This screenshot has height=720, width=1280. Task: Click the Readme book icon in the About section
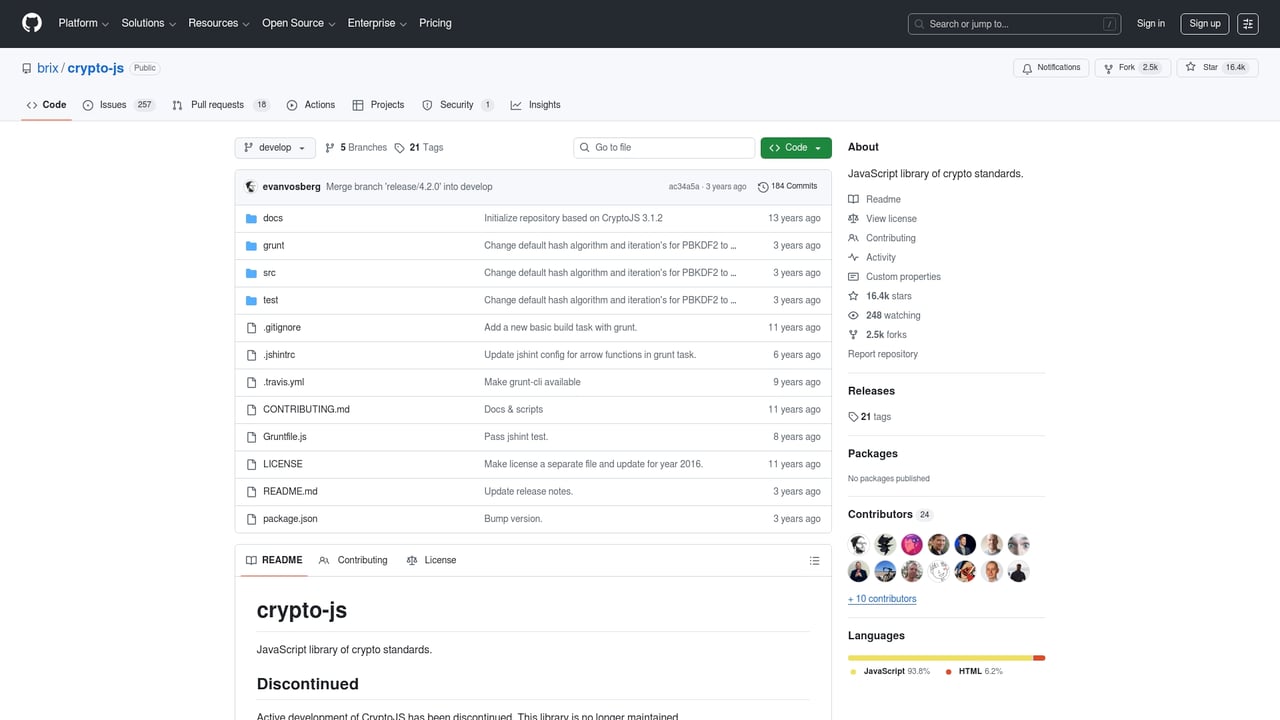point(856,199)
